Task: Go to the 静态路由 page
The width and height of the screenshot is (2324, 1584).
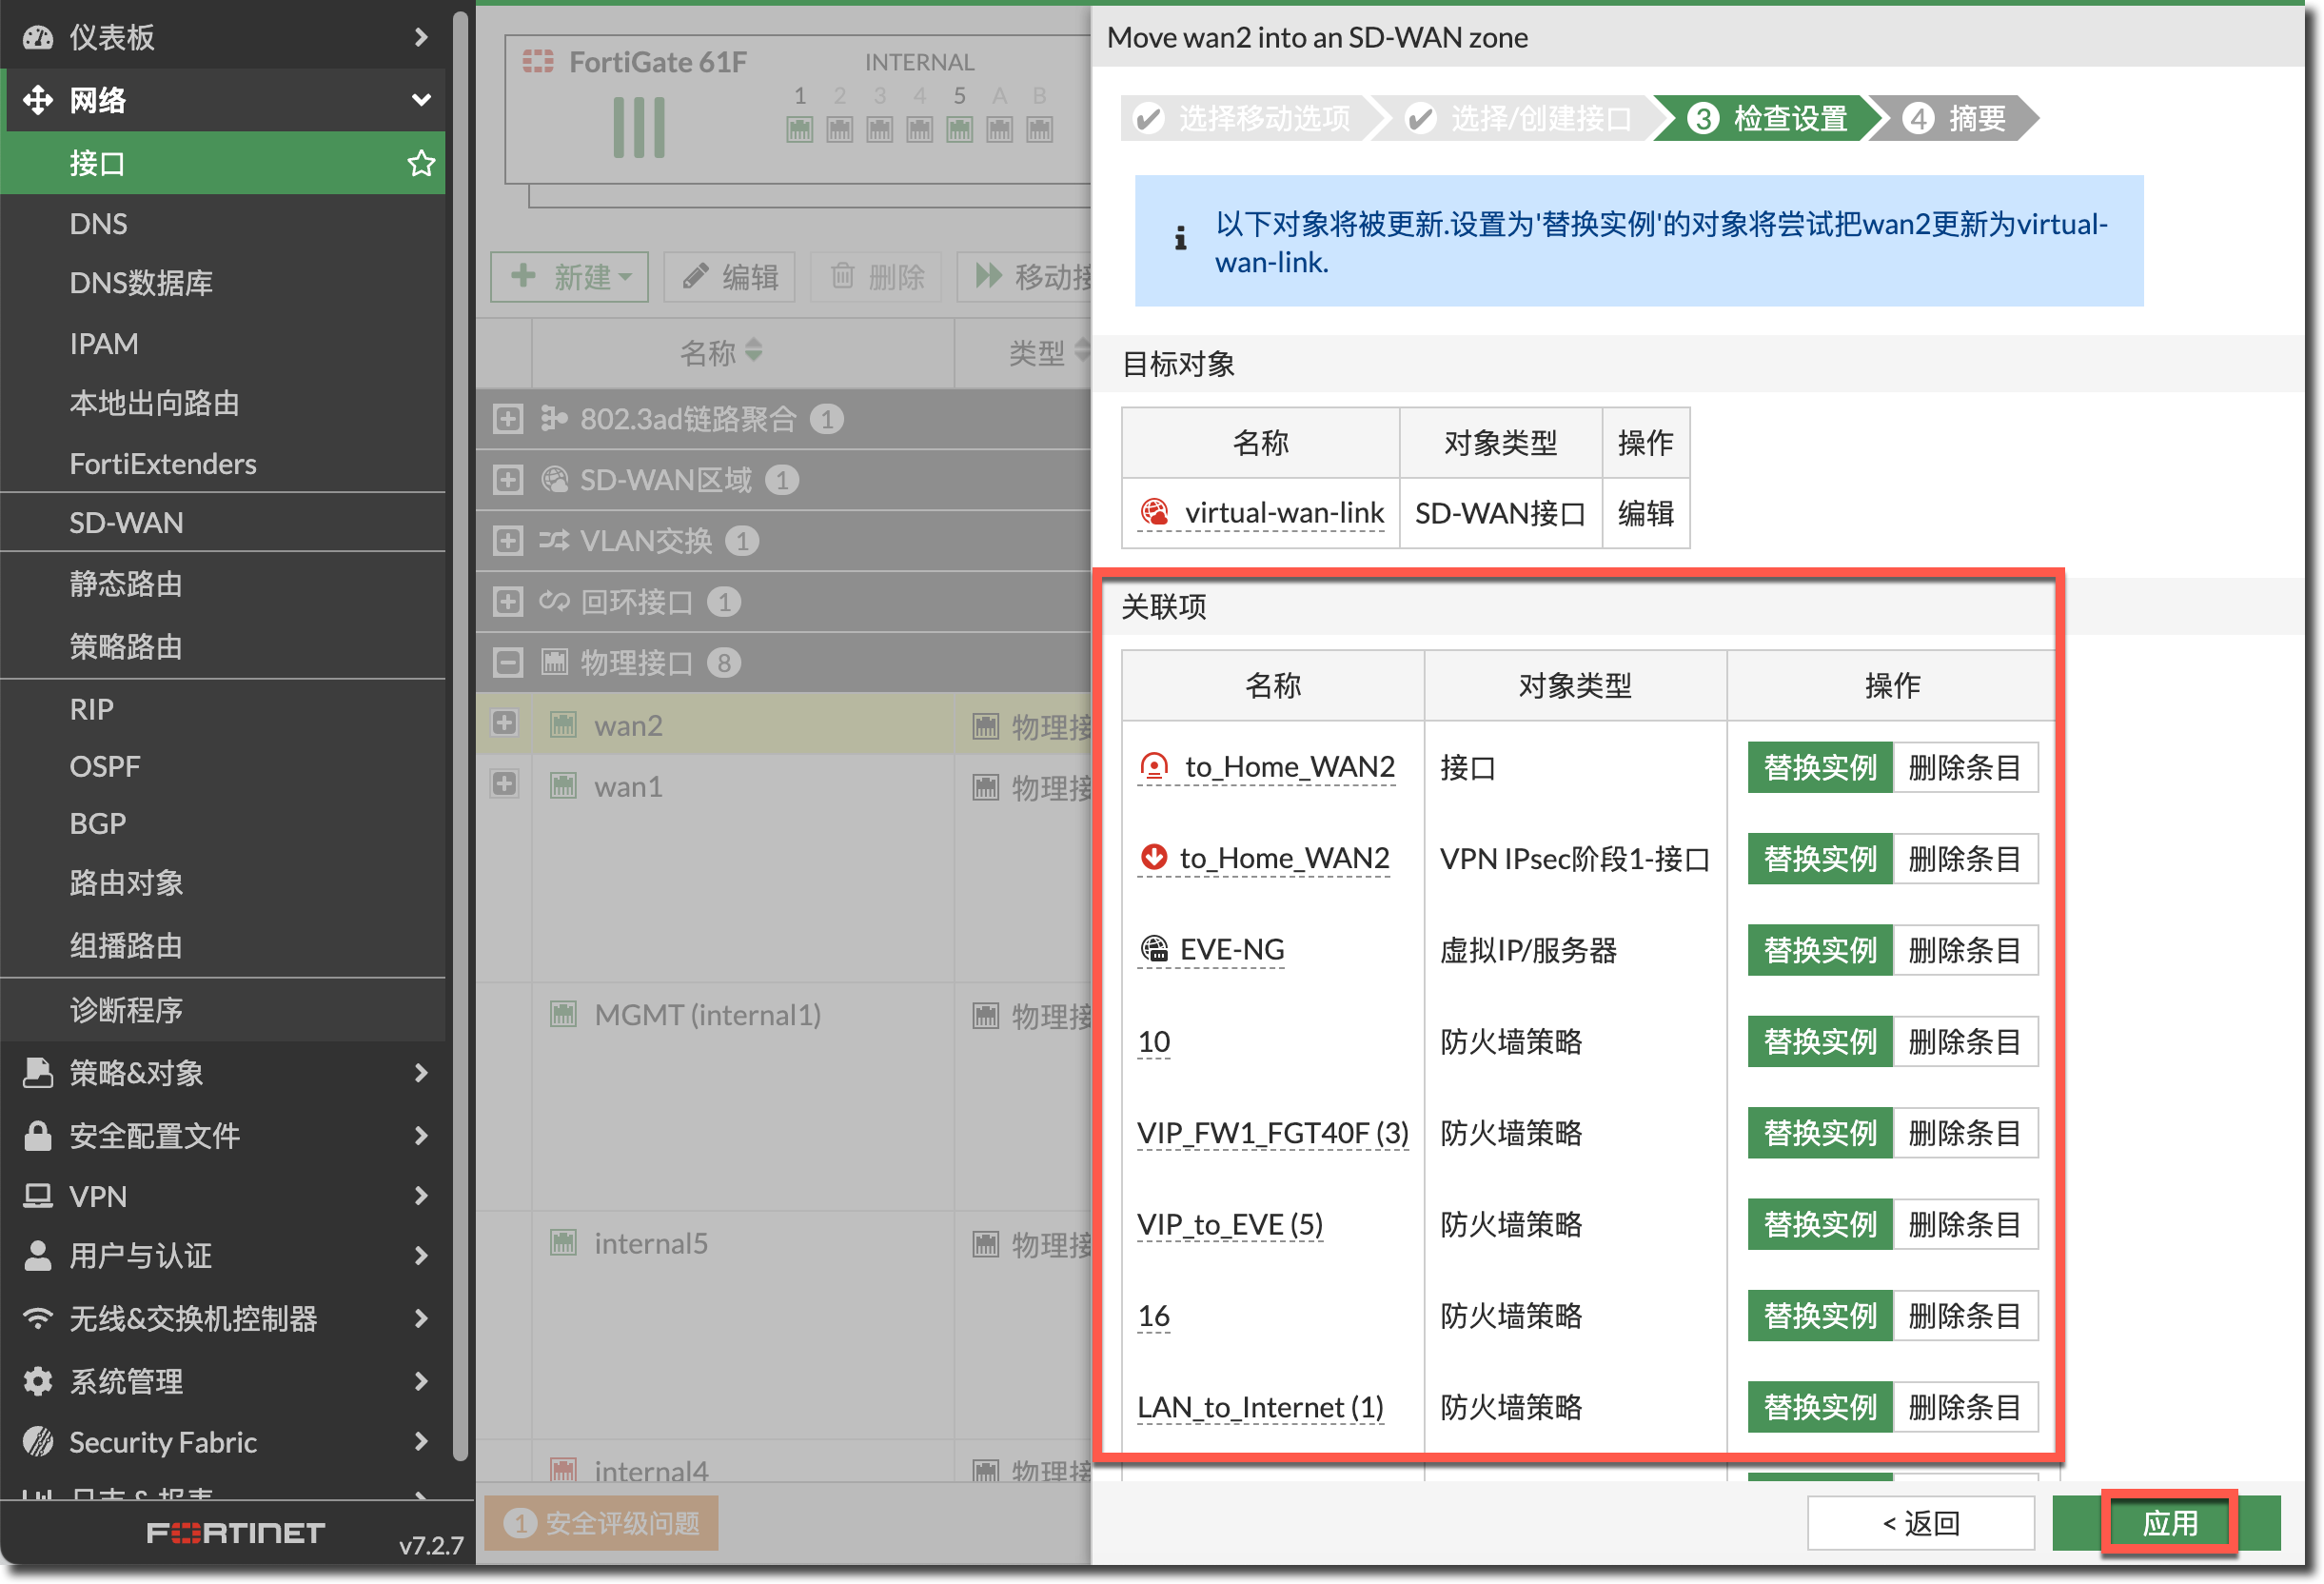Action: pyautogui.click(x=126, y=584)
